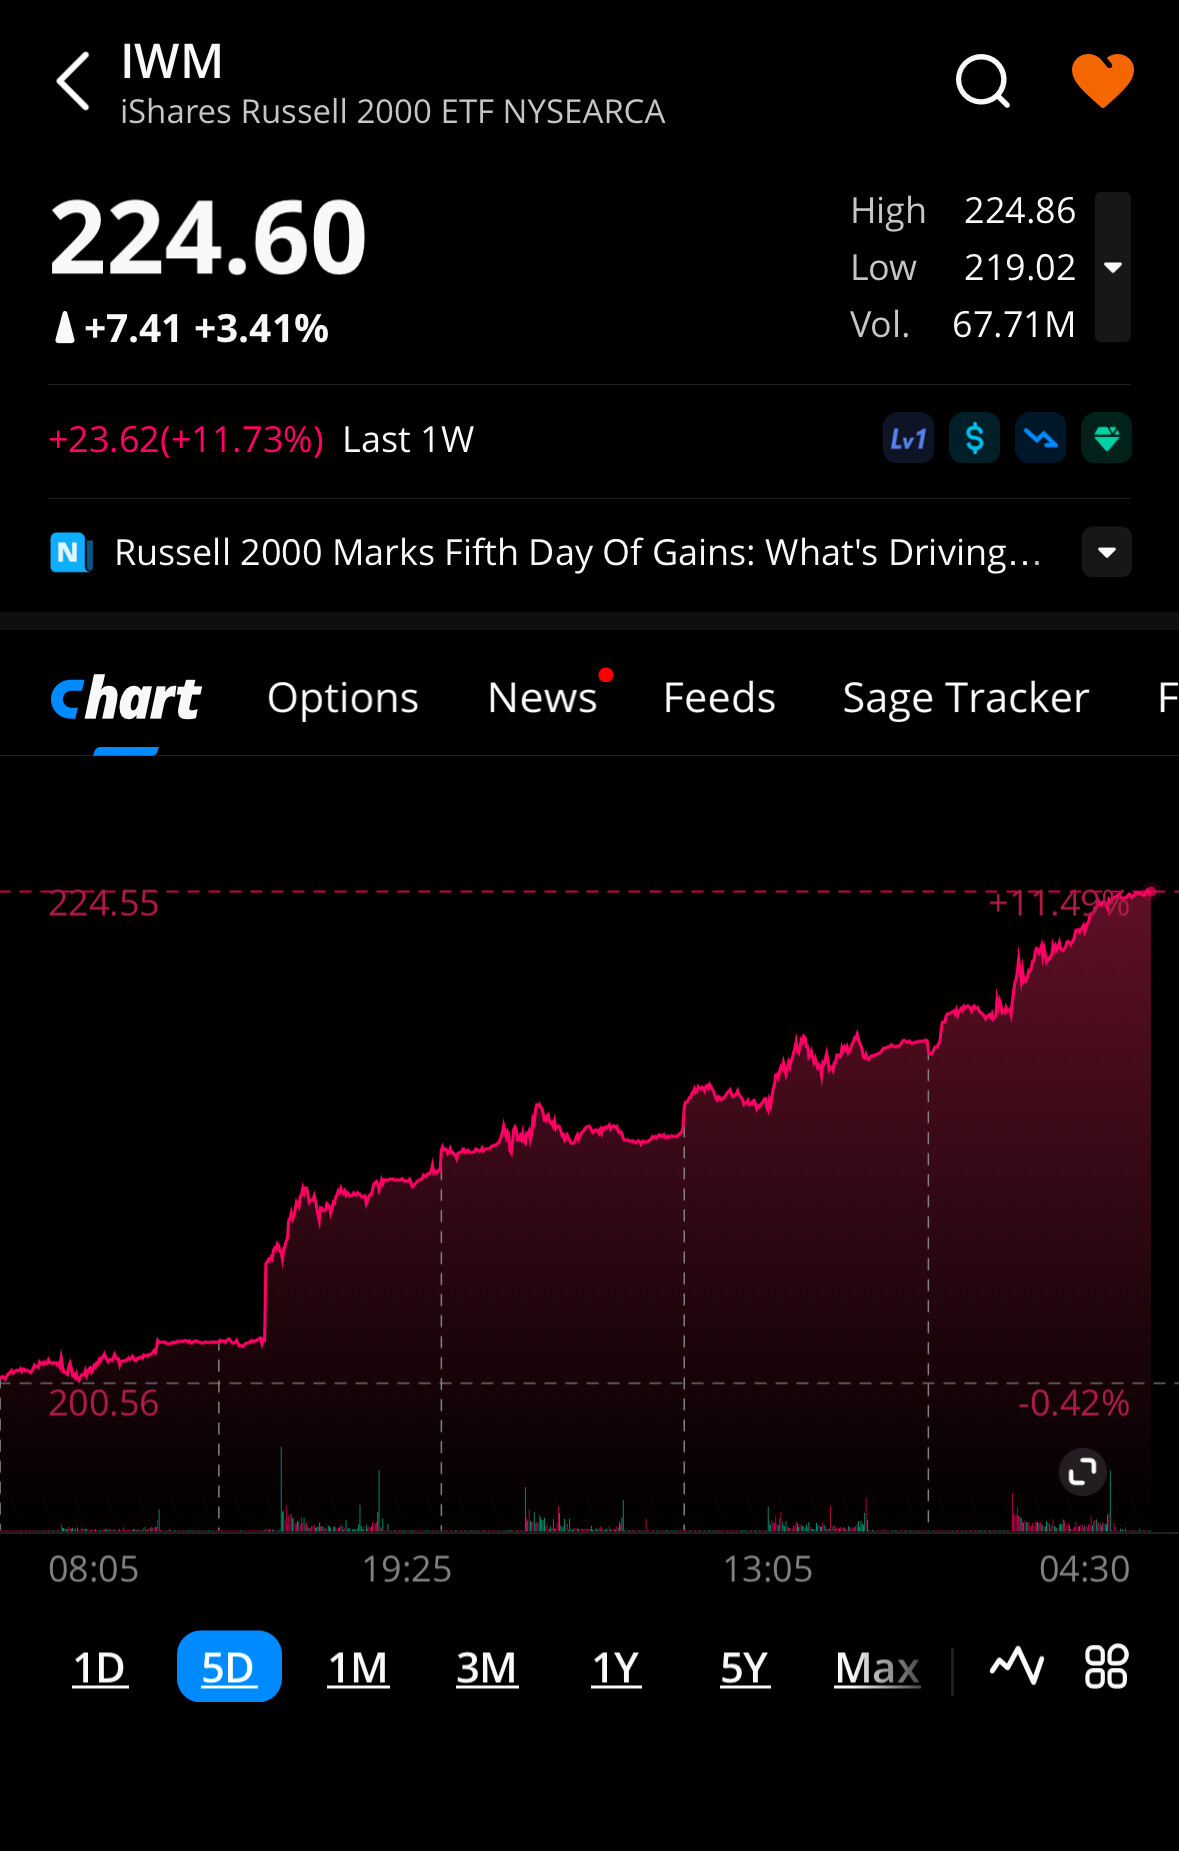Tap the iShares Russell 2000 ETF NYSEARCA subtitle

pos(392,111)
